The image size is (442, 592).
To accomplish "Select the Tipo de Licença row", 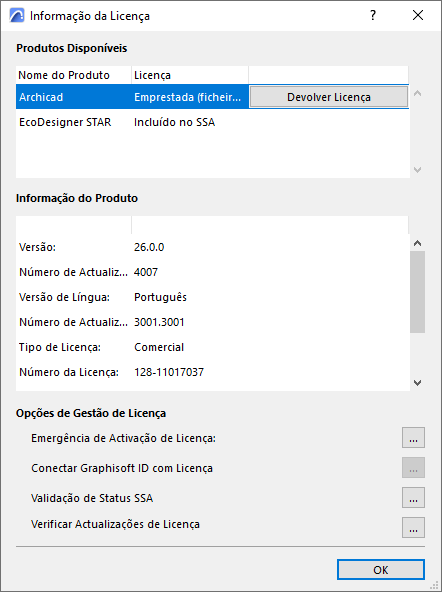I will pyautogui.click(x=212, y=347).
